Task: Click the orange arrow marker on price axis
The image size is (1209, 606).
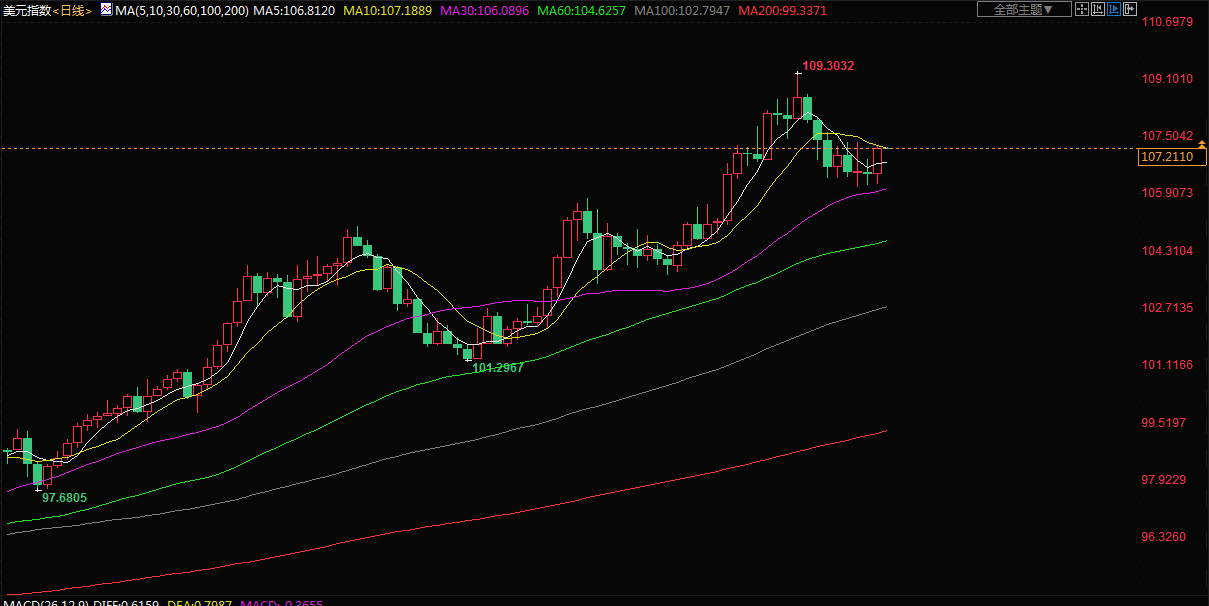Action: (1202, 146)
